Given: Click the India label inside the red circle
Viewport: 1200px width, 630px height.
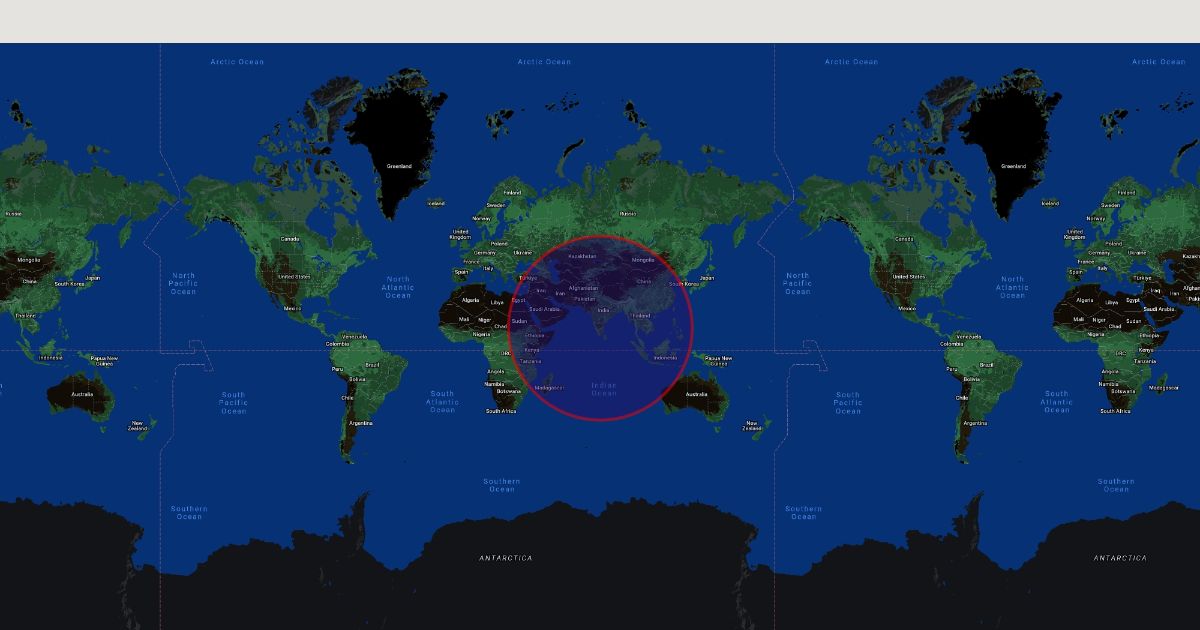Looking at the screenshot, I should 603,310.
